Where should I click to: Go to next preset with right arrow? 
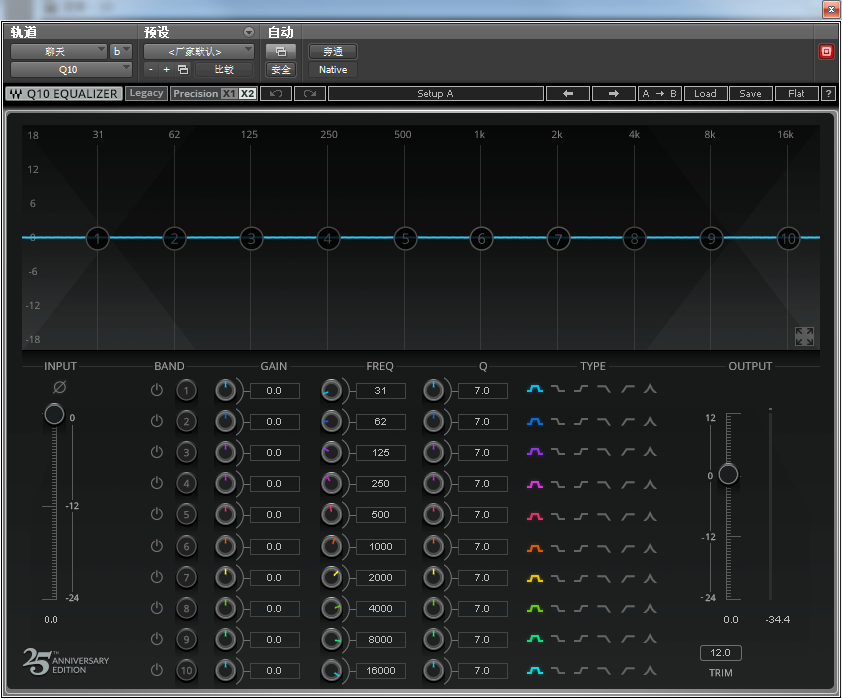613,93
